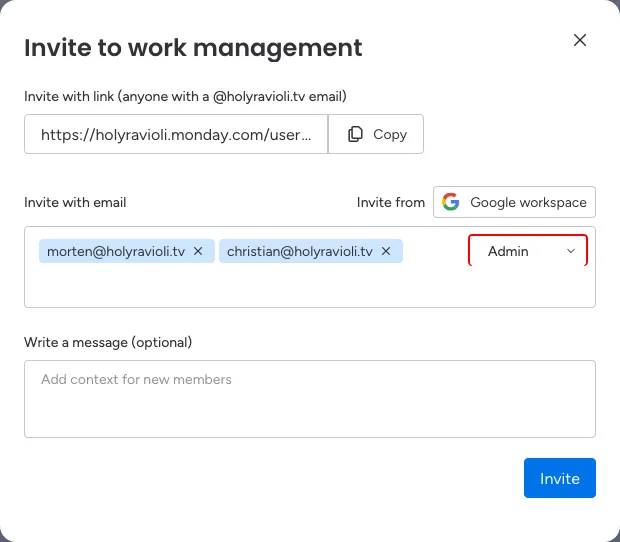Select the christian@holyravioli.tv email chip
Viewport: 620px width, 542px height.
(x=299, y=251)
